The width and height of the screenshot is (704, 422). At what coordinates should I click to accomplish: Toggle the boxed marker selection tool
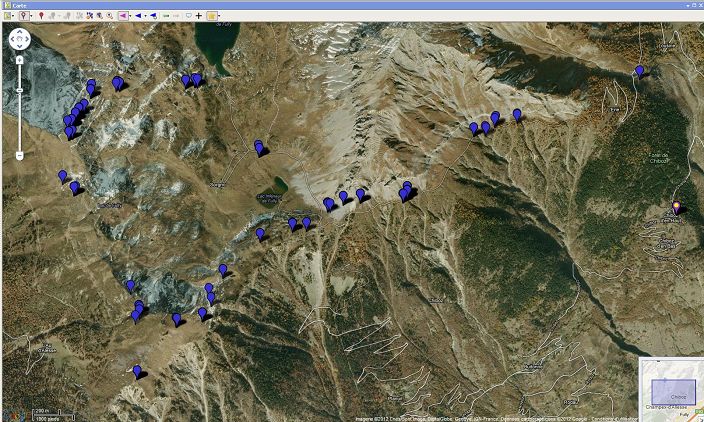click(x=24, y=16)
